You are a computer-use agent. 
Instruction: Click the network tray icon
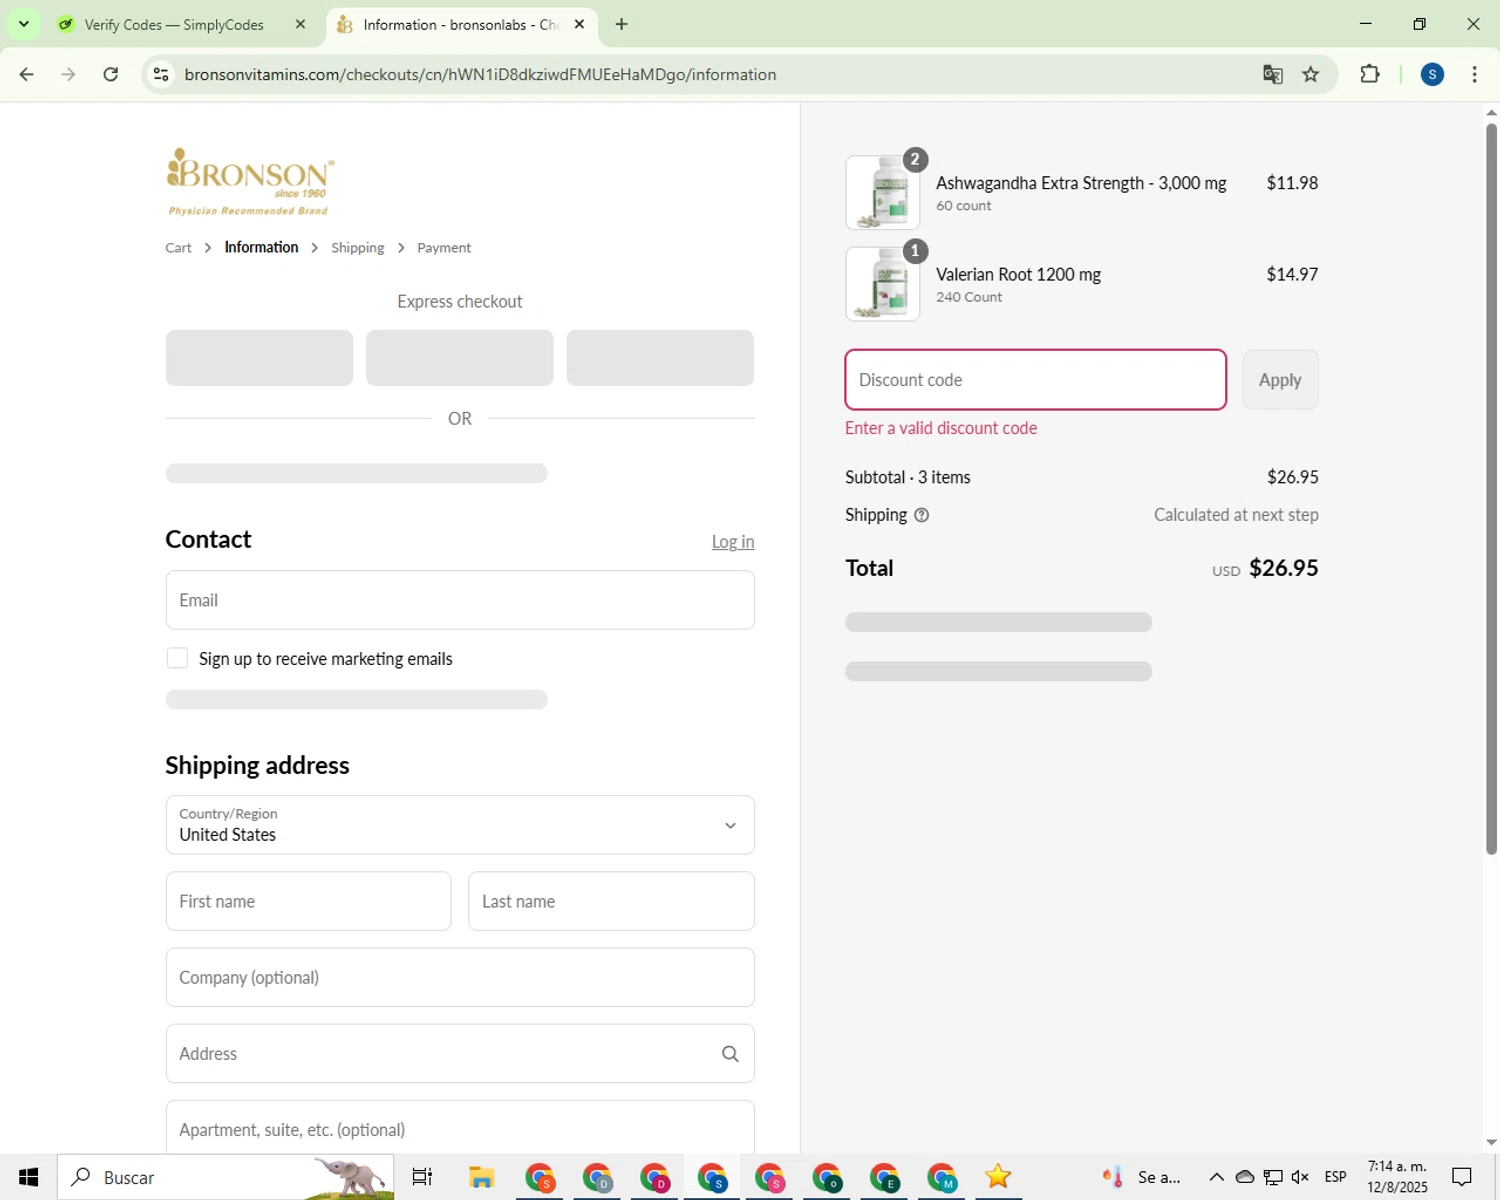[1273, 1177]
